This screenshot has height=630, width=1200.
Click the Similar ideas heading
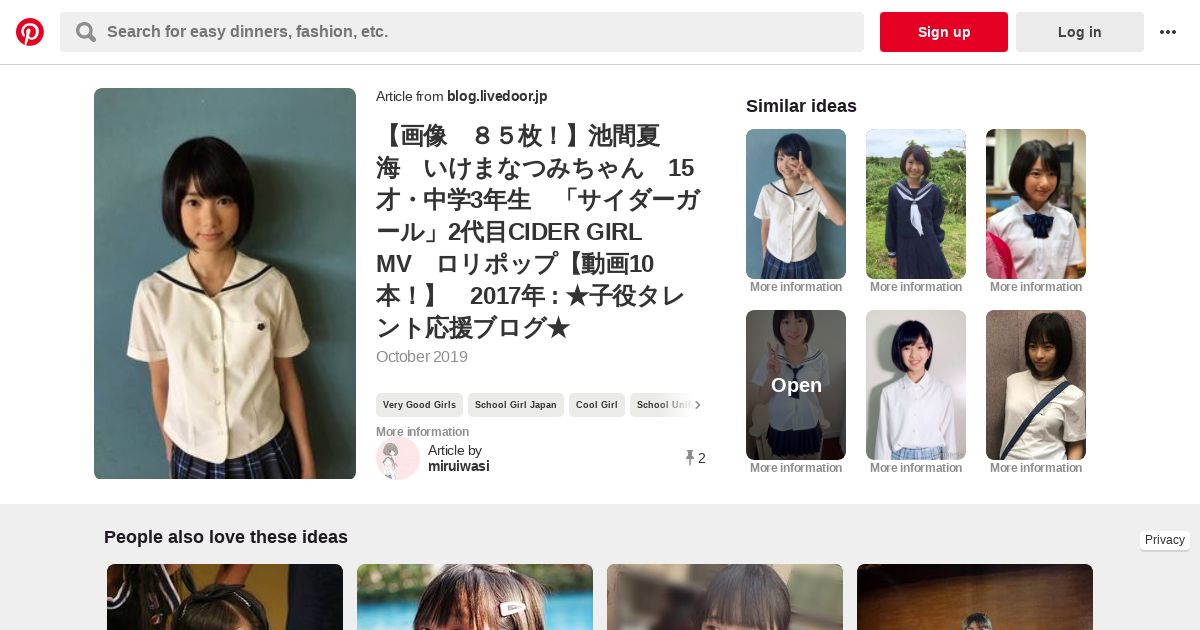[x=801, y=106]
